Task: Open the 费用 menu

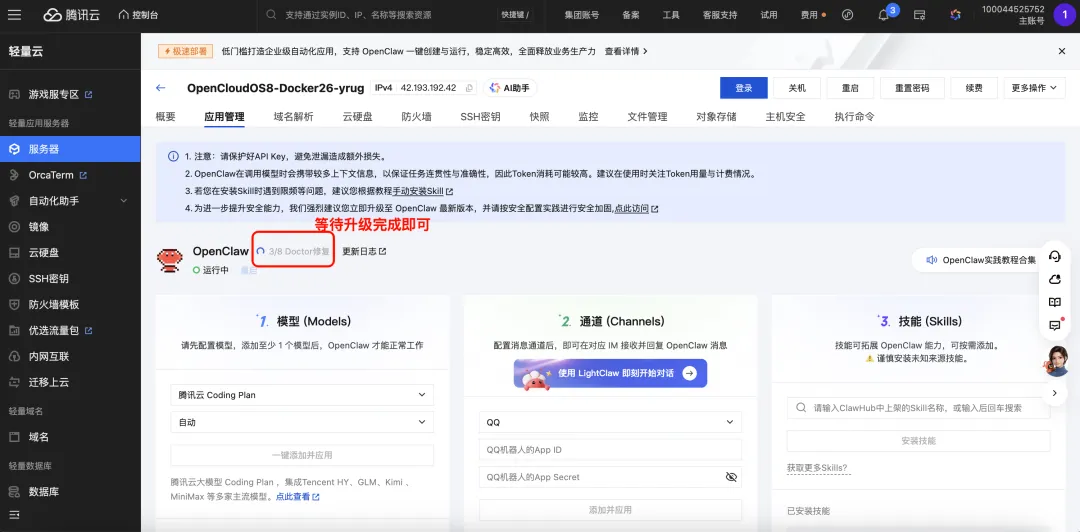Action: coord(809,14)
